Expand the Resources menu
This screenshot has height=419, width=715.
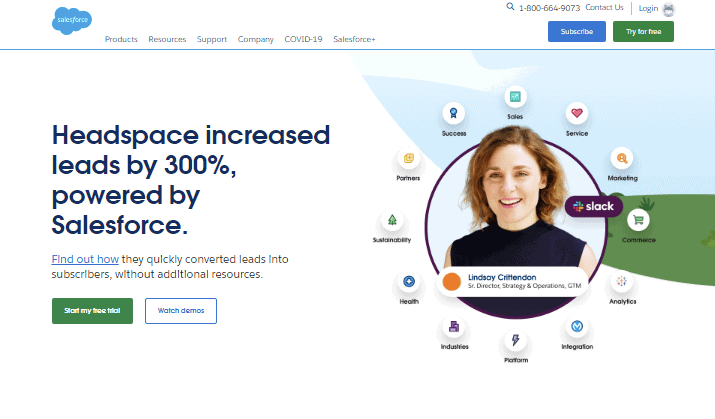click(167, 39)
